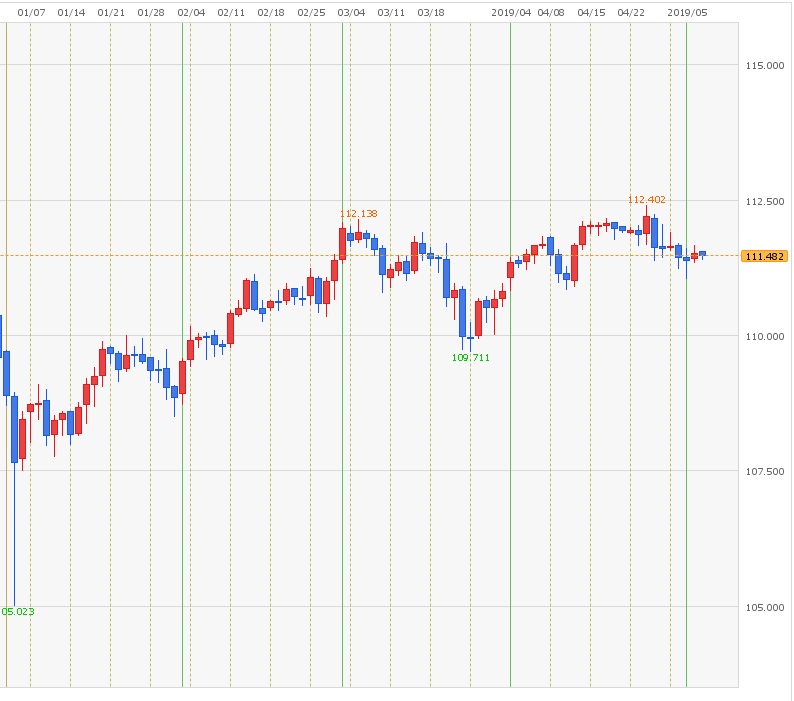794x701 pixels.
Task: Click the 110.000 price axis label
Action: 765,337
